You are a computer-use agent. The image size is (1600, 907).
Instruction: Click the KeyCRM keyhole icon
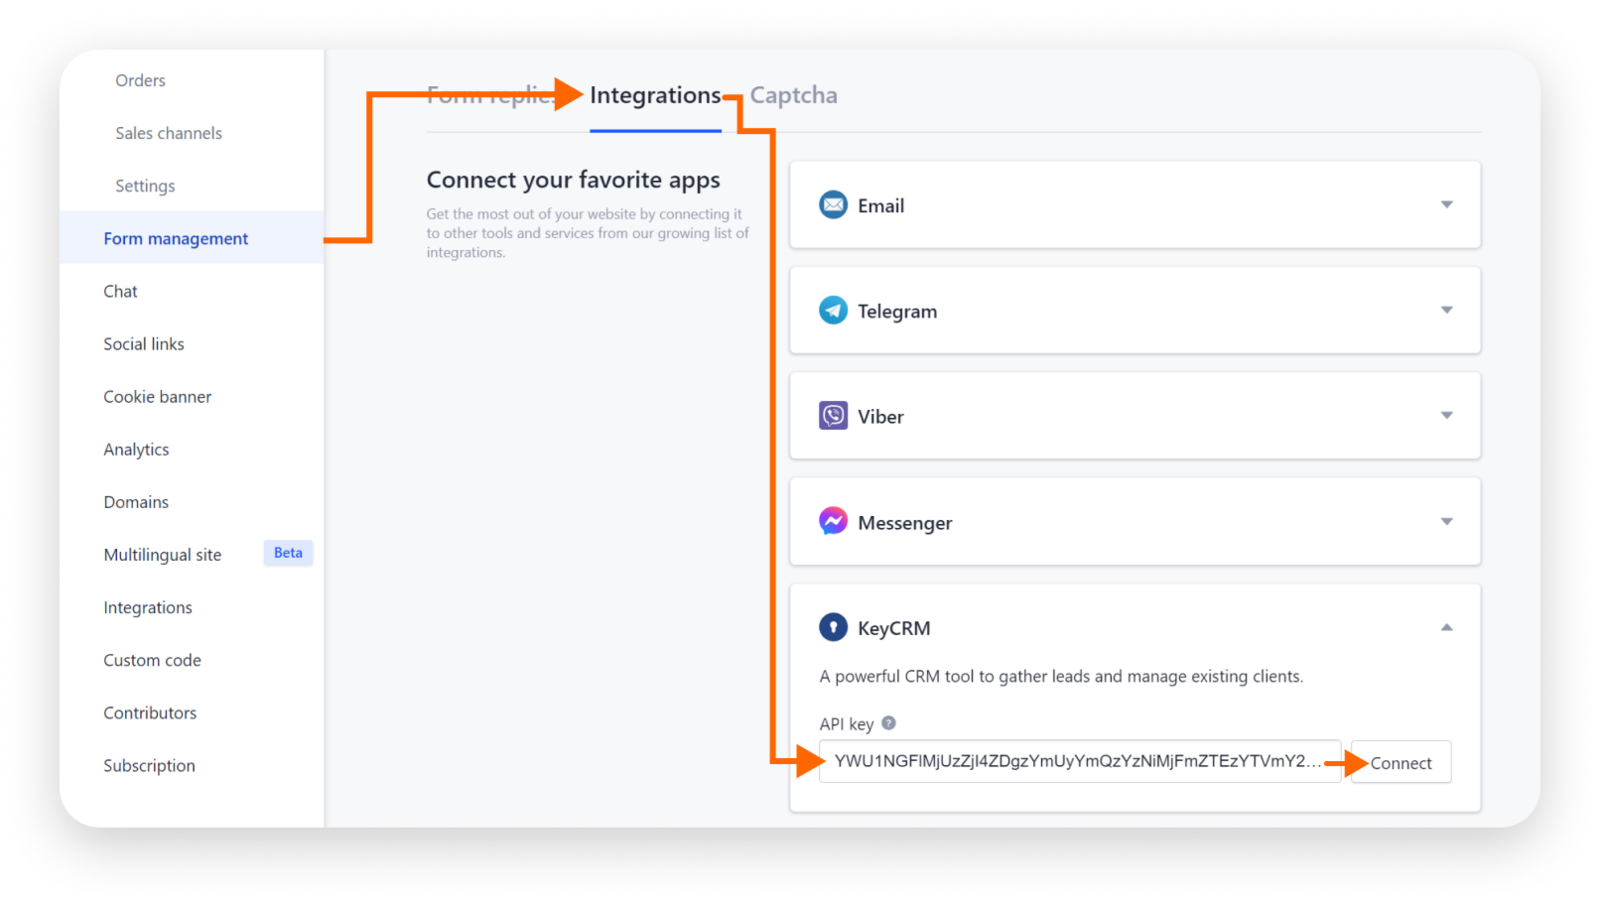833,627
